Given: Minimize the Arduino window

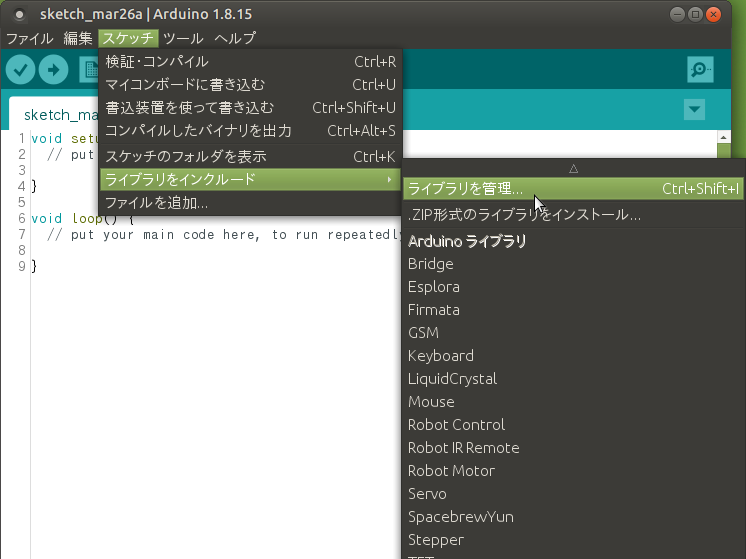Looking at the screenshot, I should 677,14.
